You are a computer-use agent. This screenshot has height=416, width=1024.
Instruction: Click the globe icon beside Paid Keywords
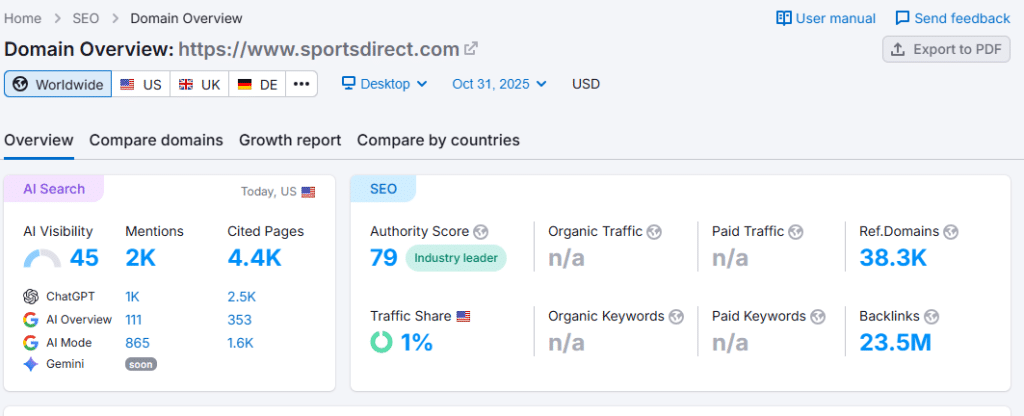coord(817,316)
